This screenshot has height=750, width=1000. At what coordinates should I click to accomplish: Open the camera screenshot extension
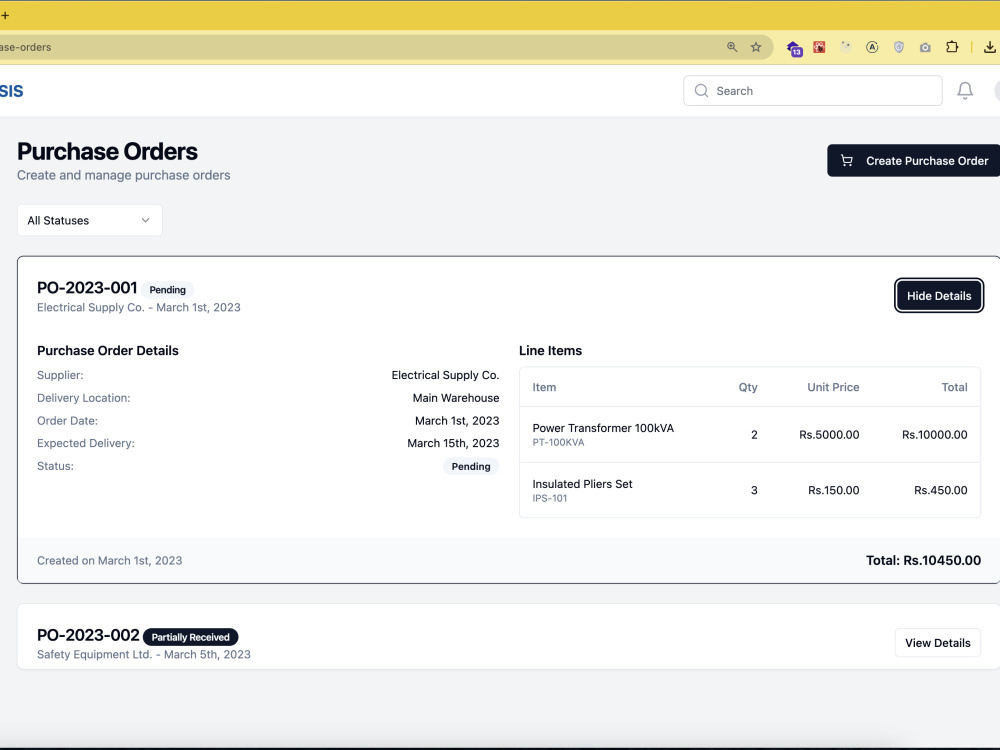click(925, 47)
